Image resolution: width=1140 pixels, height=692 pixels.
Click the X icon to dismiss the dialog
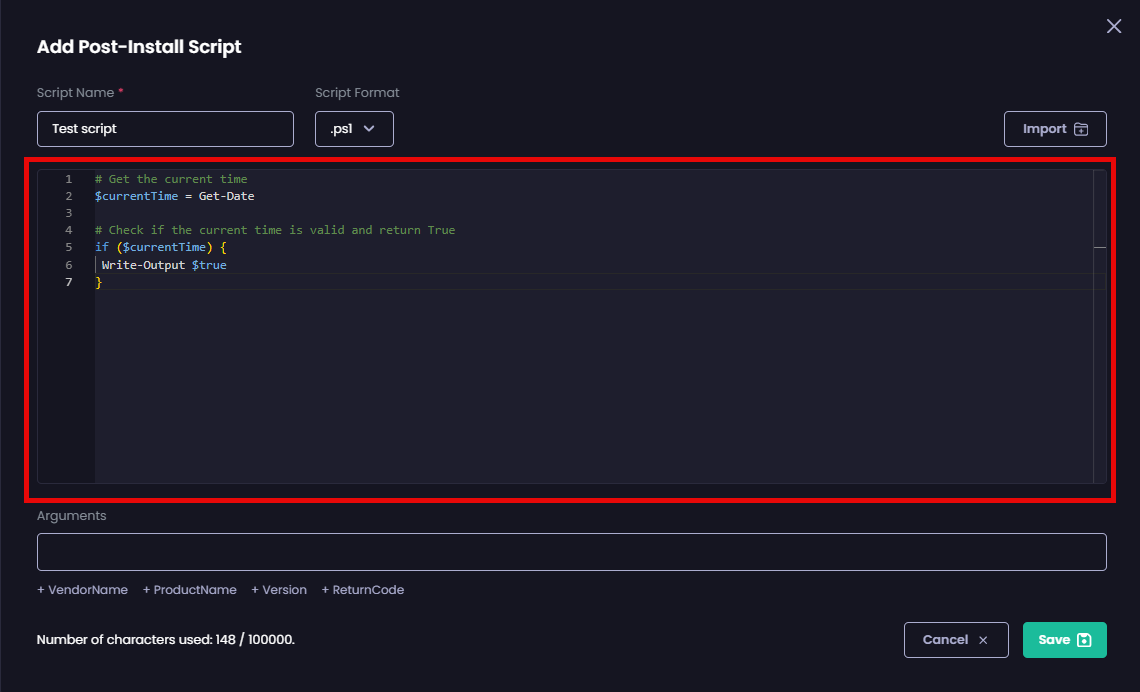[x=1113, y=26]
